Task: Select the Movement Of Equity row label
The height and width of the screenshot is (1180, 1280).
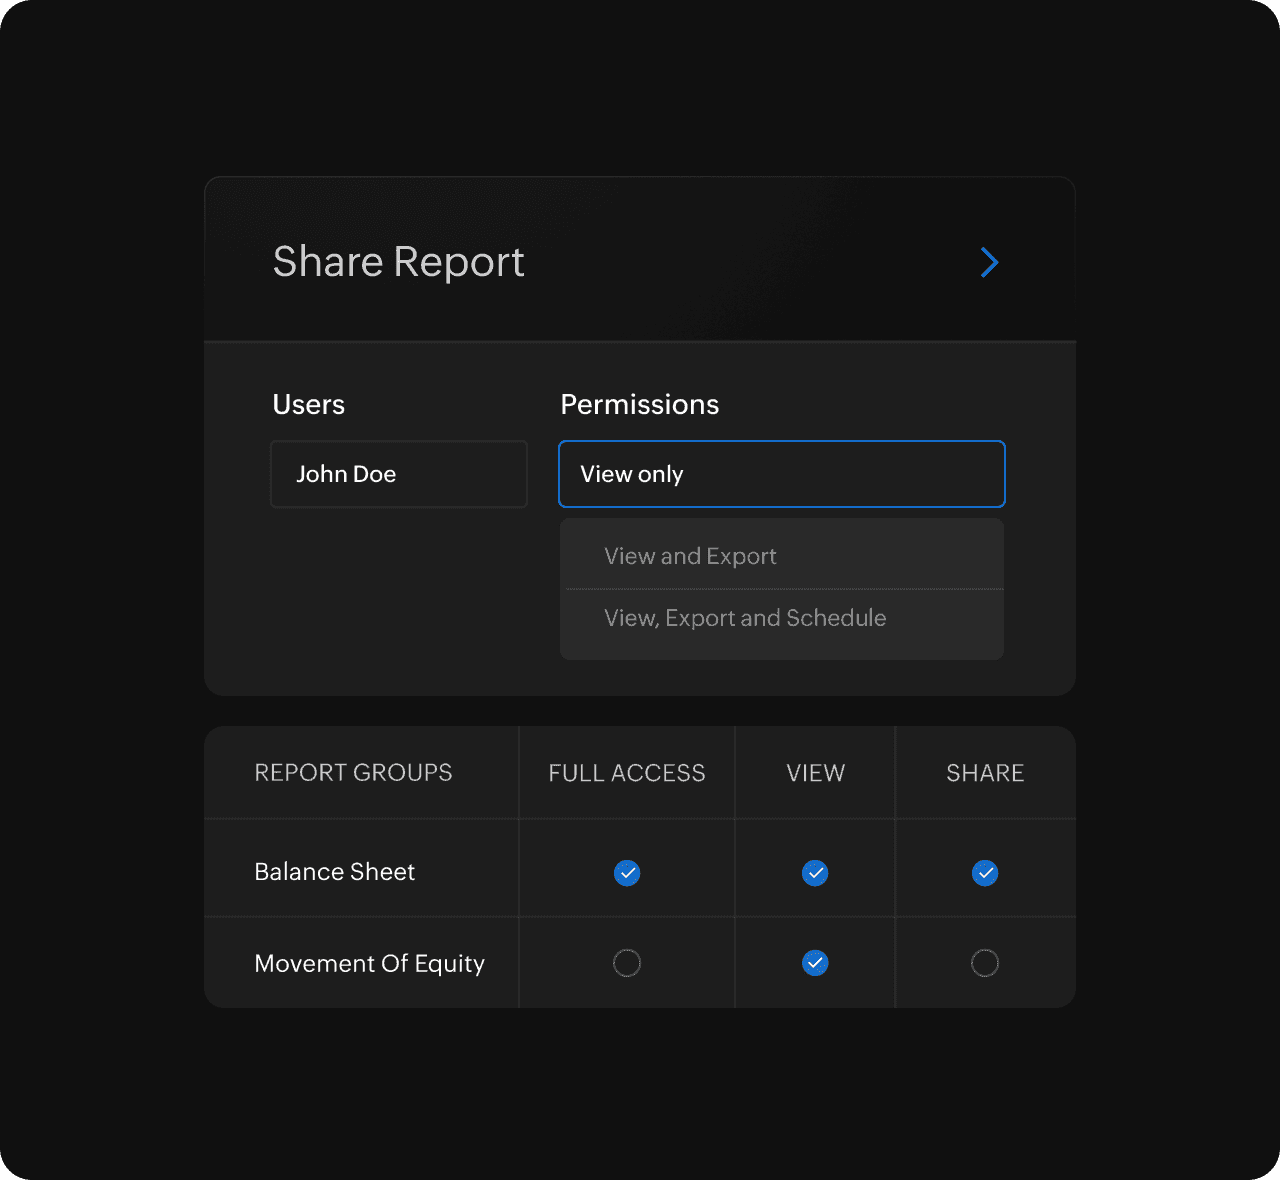Action: (369, 963)
